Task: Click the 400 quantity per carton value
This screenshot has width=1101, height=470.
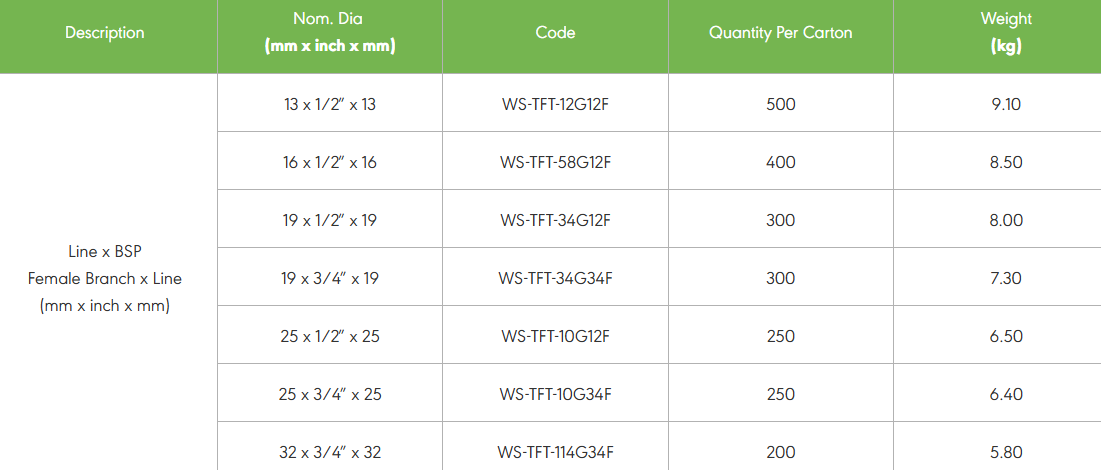Action: (781, 162)
